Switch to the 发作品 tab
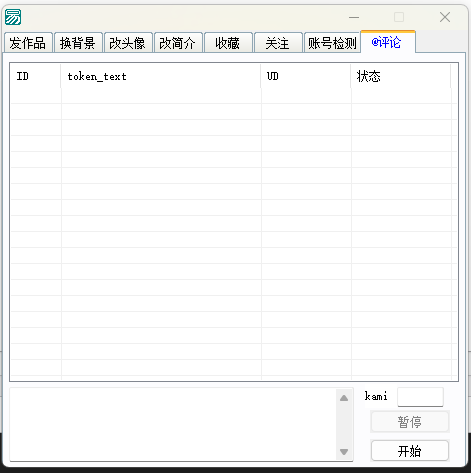The width and height of the screenshot is (471, 473). [x=28, y=43]
